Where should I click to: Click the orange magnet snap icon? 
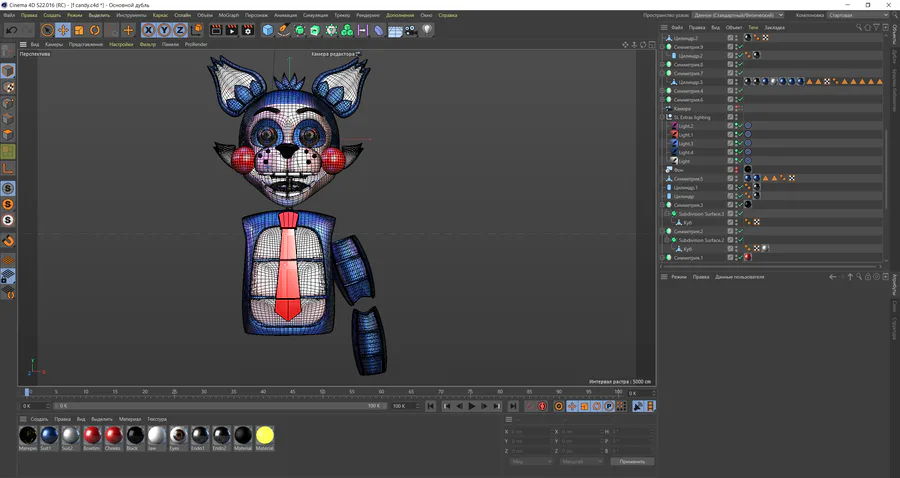coord(8,240)
